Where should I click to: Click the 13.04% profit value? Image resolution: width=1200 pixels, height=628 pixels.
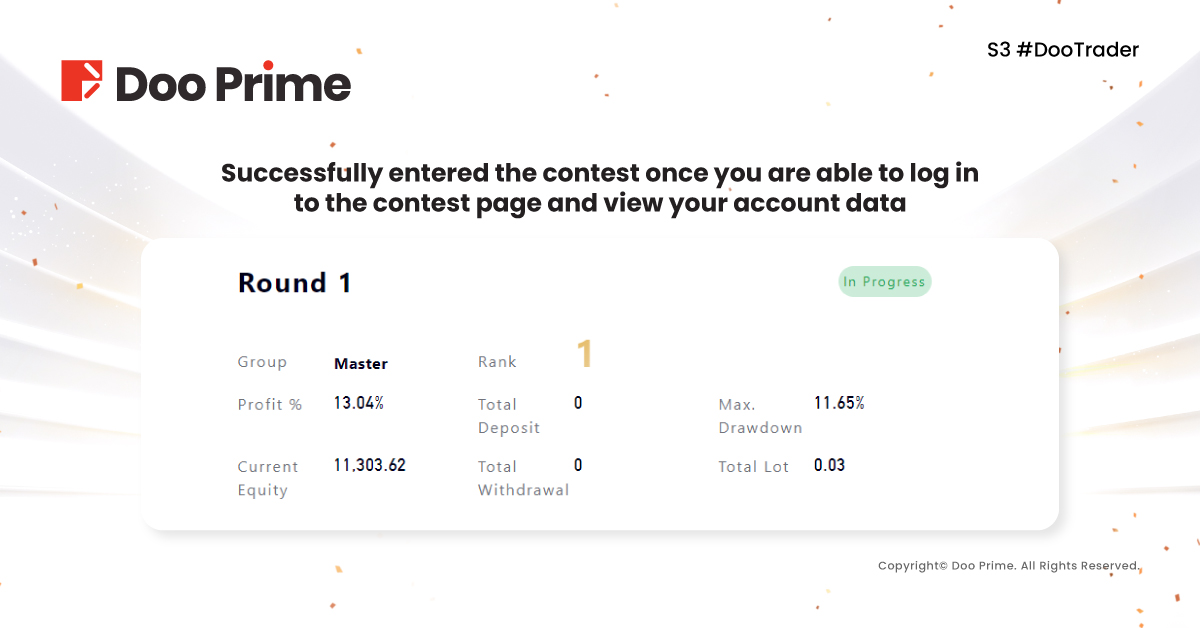tap(359, 403)
